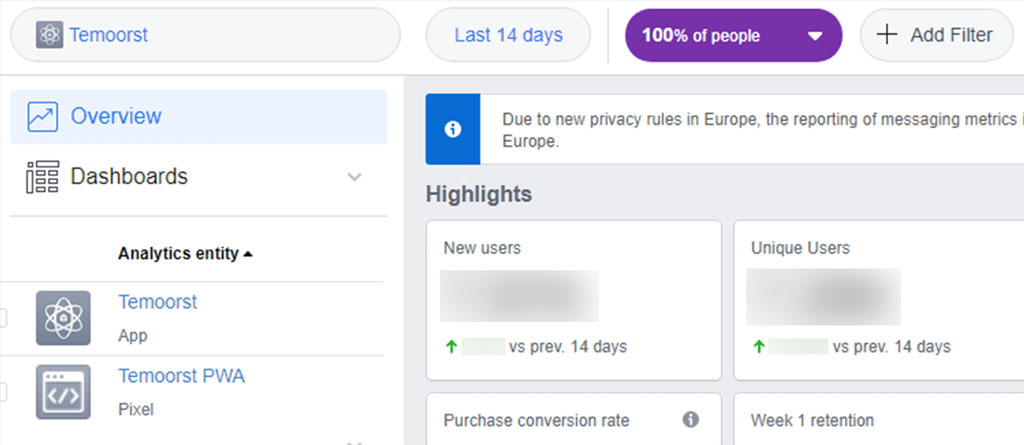Click the atom icon in the Temoorst selector
The height and width of the screenshot is (445, 1024).
(49, 35)
